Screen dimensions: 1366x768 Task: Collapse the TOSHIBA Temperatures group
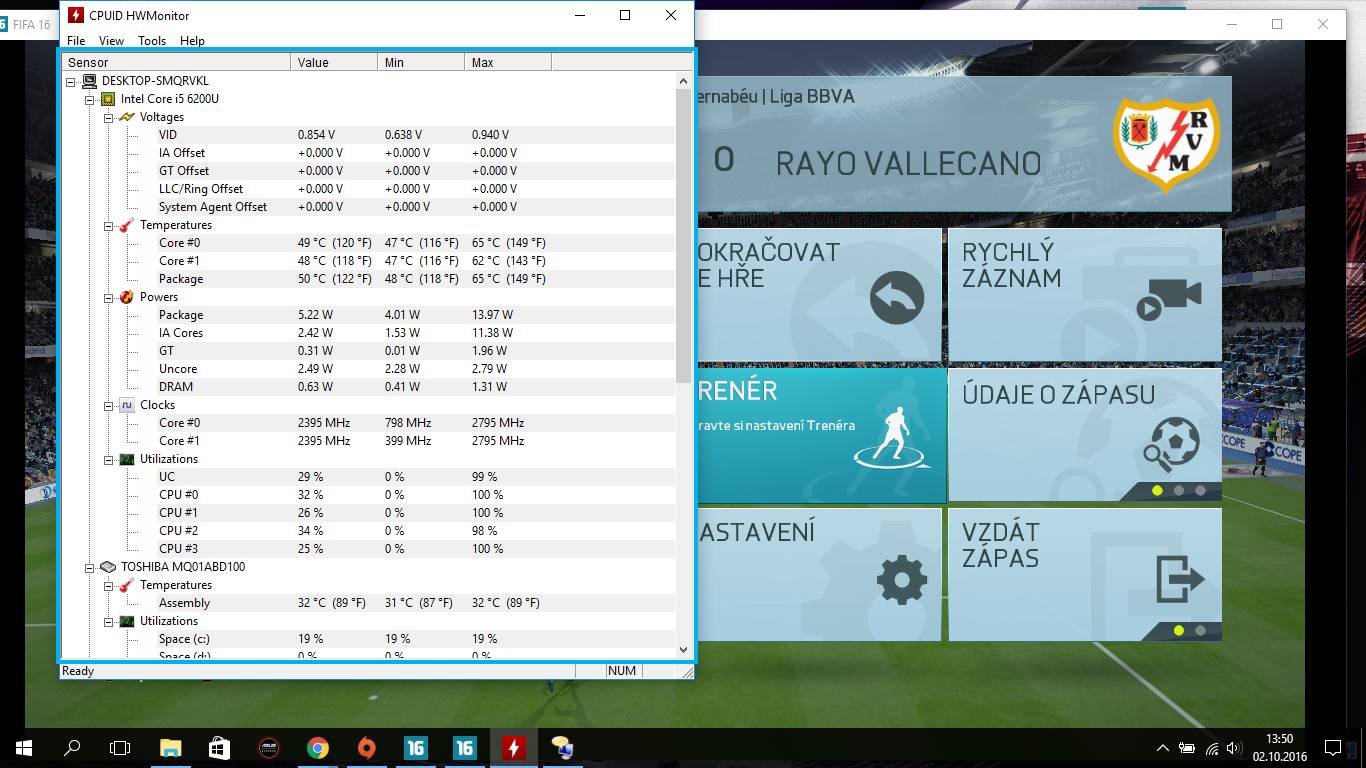[109, 585]
